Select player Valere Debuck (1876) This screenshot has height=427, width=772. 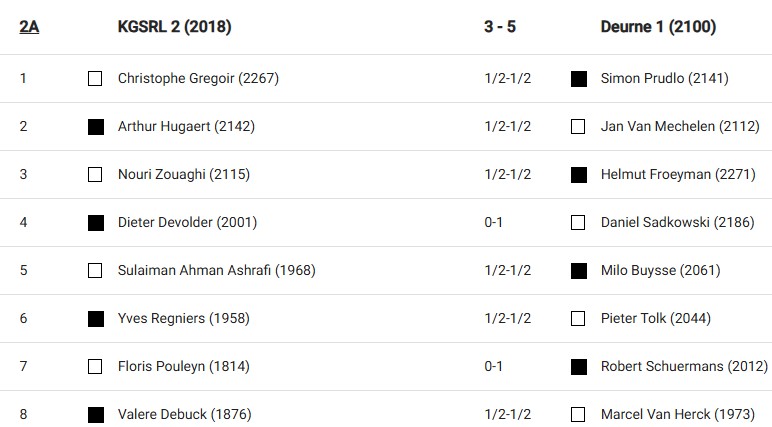click(184, 414)
